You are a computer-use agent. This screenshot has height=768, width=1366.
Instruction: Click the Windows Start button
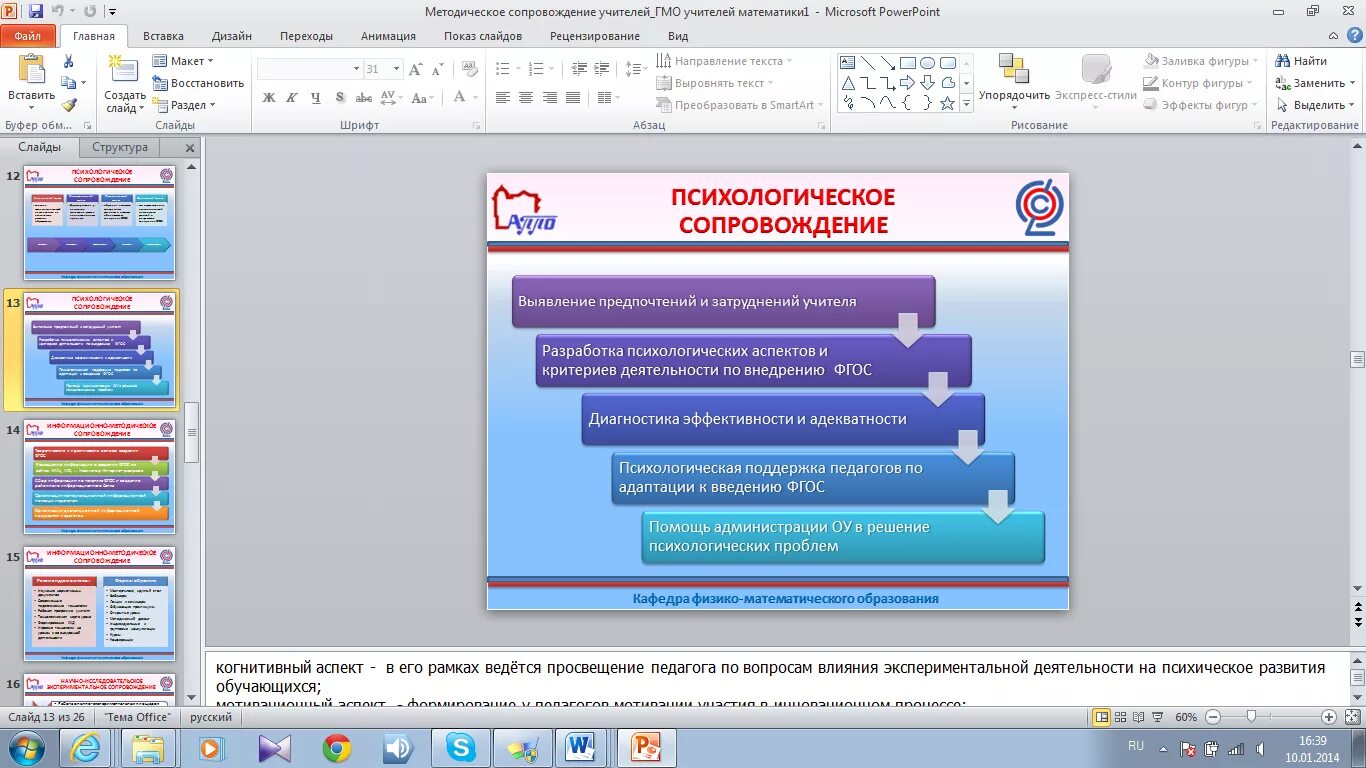[x=26, y=748]
